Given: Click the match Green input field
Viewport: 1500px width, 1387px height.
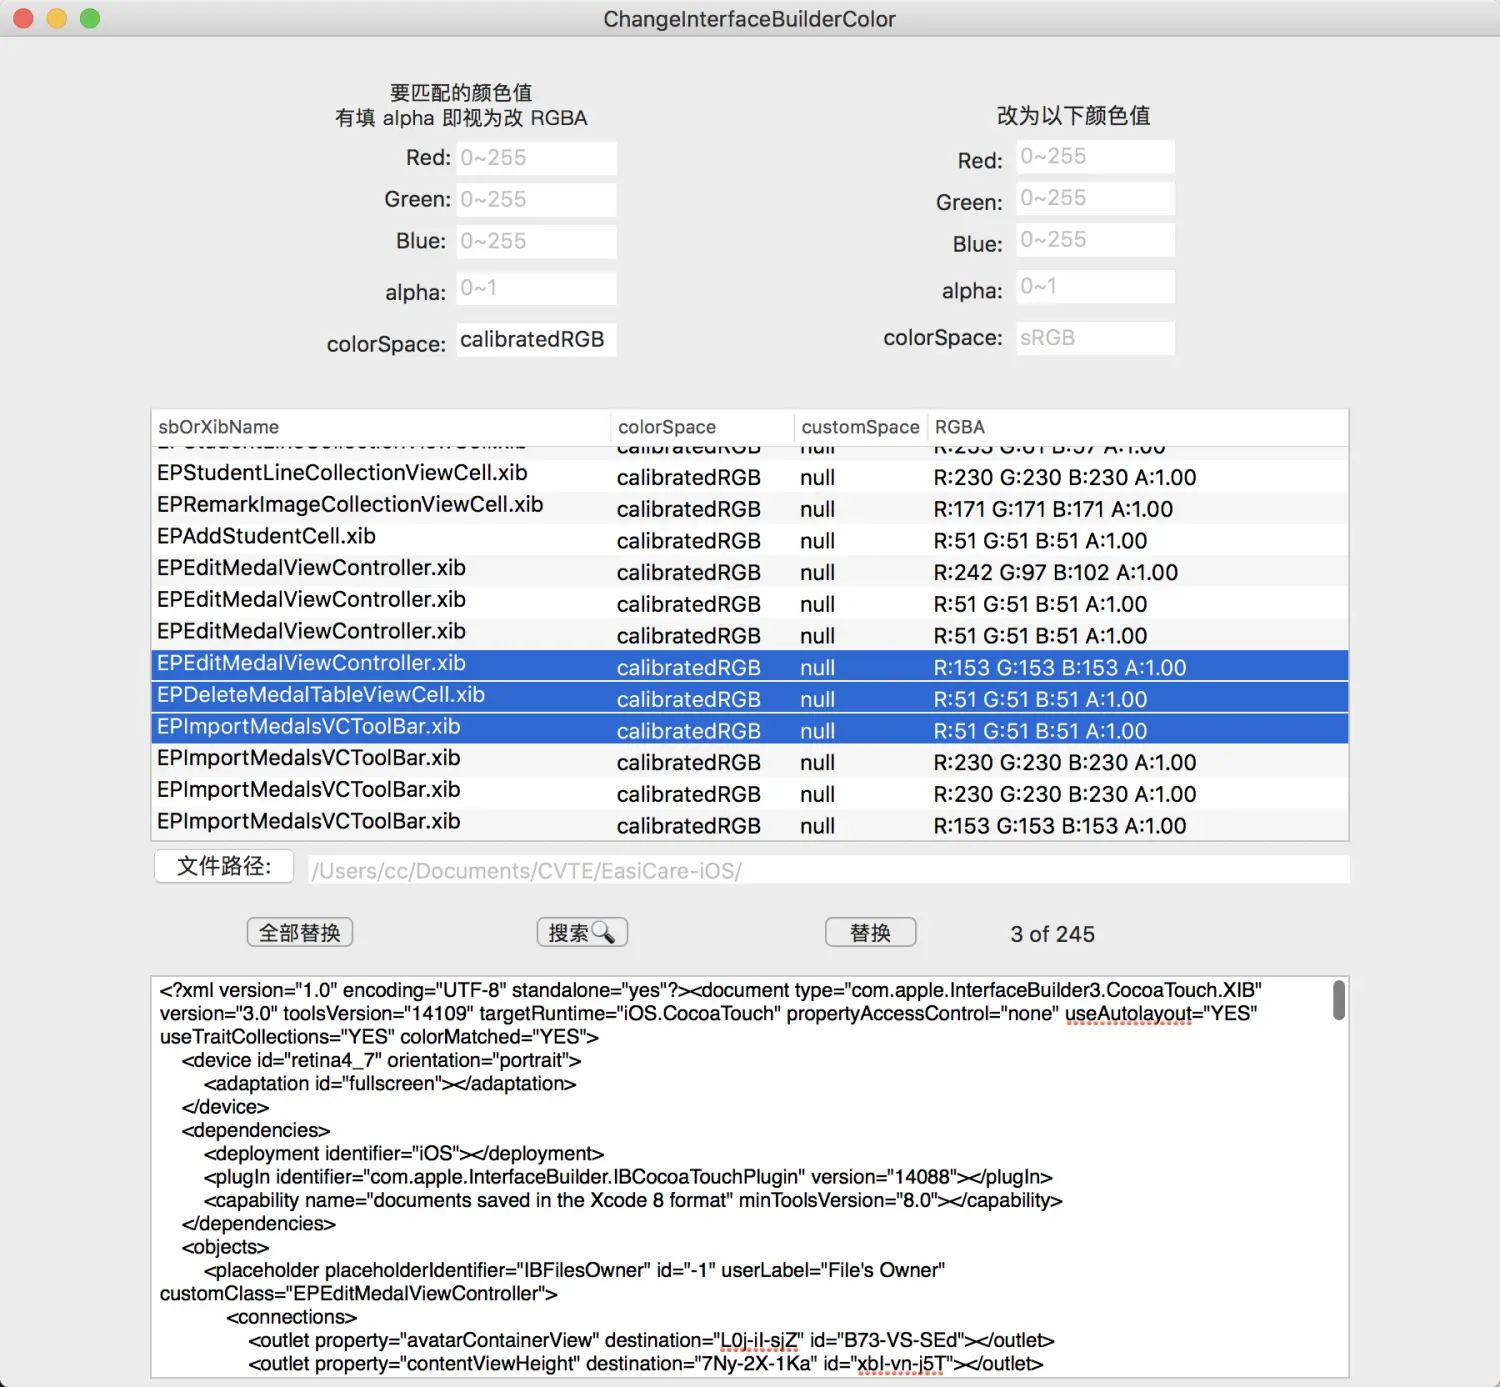Looking at the screenshot, I should tap(536, 200).
